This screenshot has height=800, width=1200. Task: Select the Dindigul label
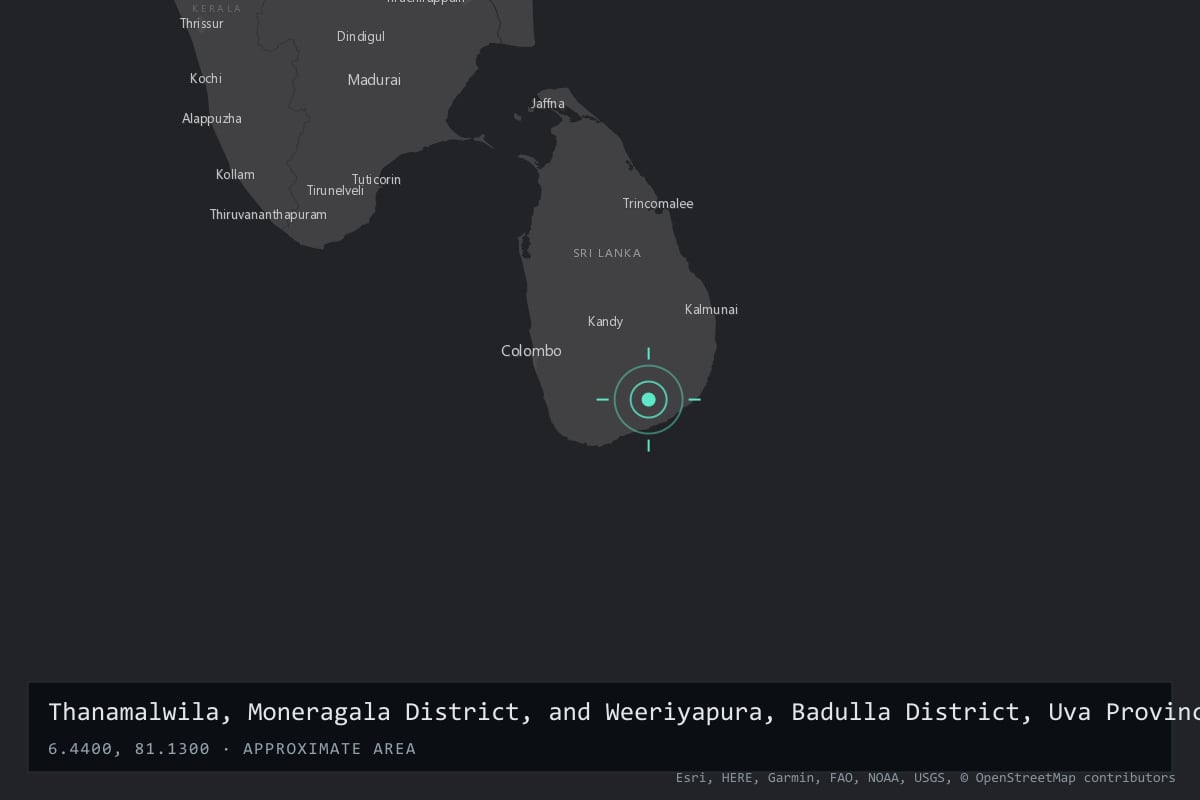(361, 37)
